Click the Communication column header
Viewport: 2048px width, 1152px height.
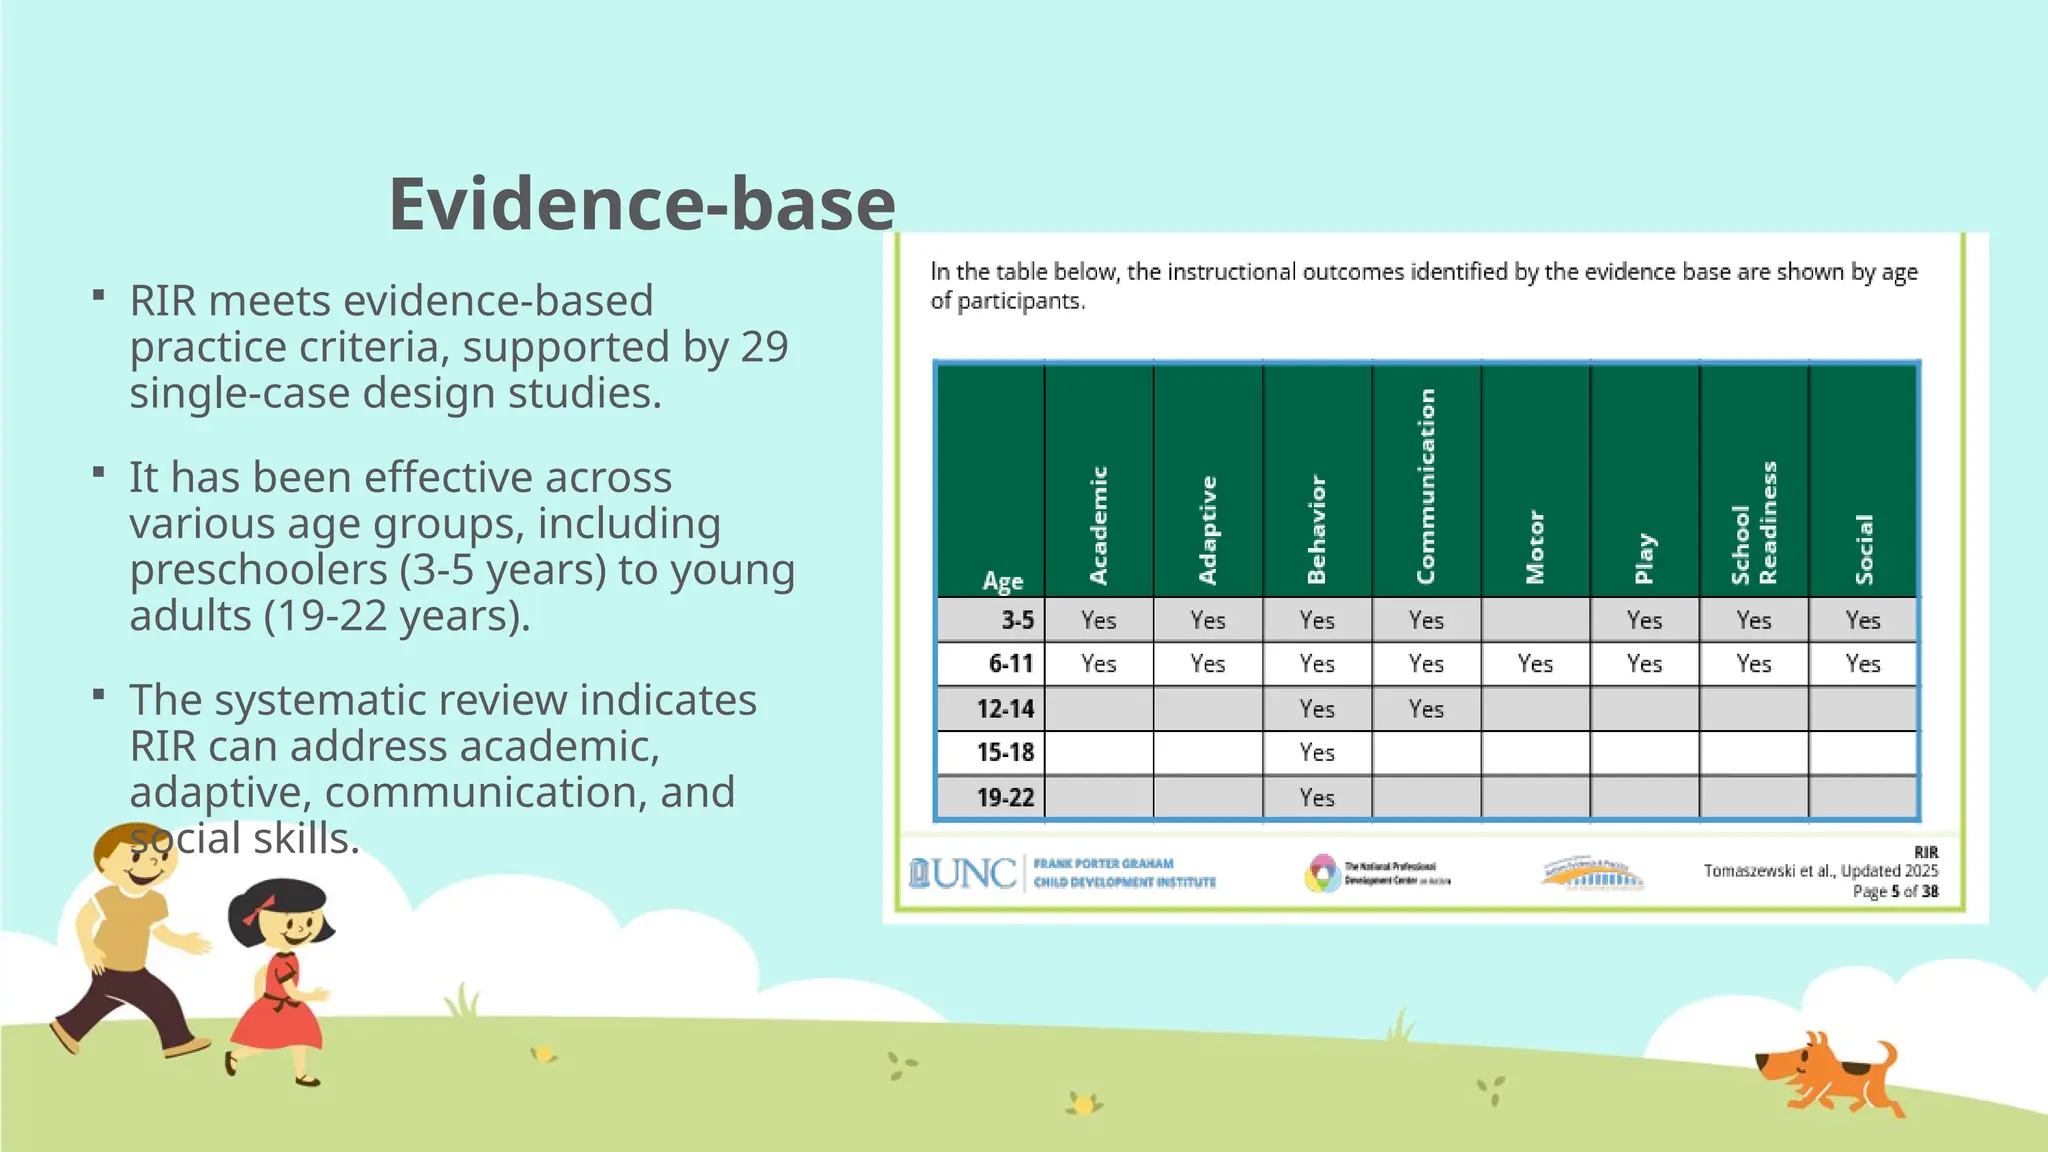pos(1426,486)
